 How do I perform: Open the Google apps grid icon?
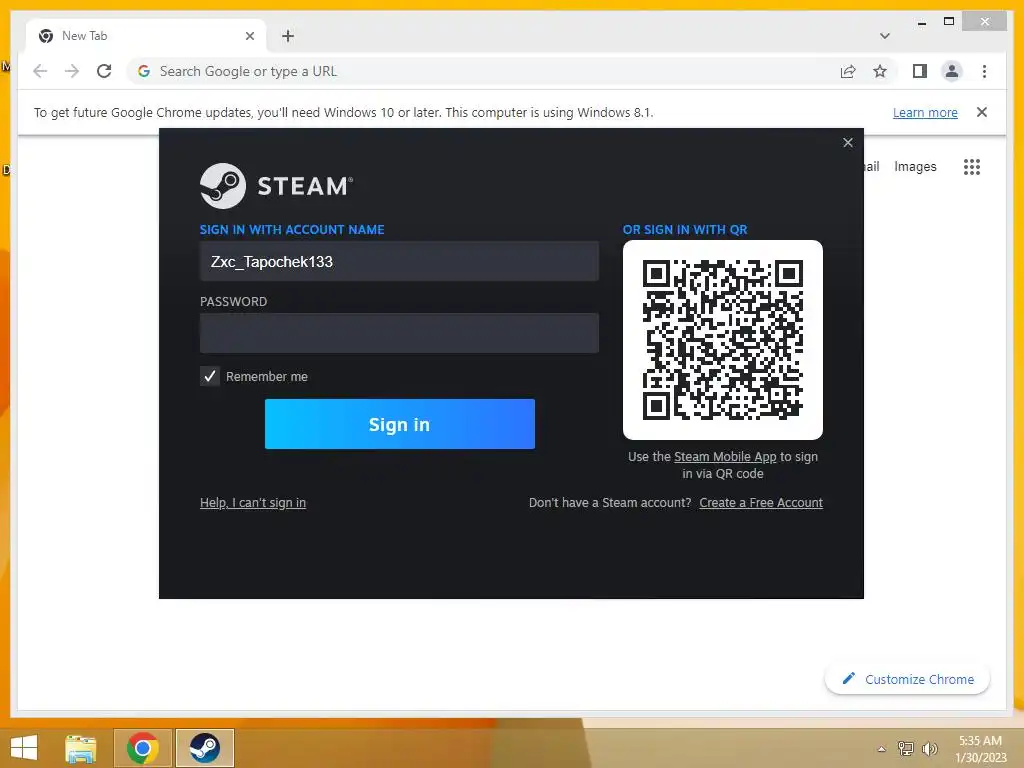[x=972, y=167]
